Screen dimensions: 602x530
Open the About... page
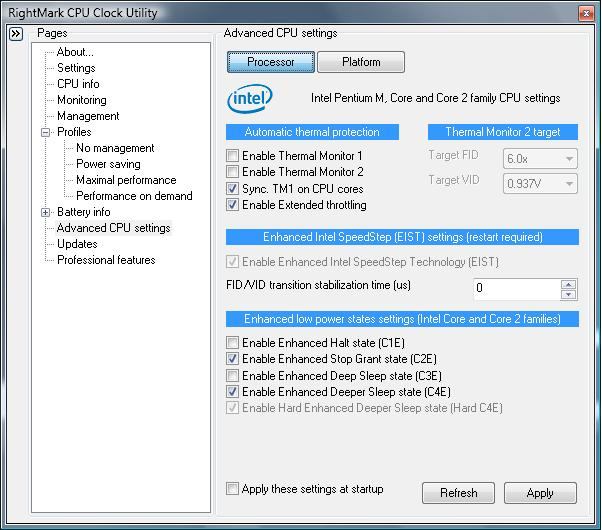point(75,52)
